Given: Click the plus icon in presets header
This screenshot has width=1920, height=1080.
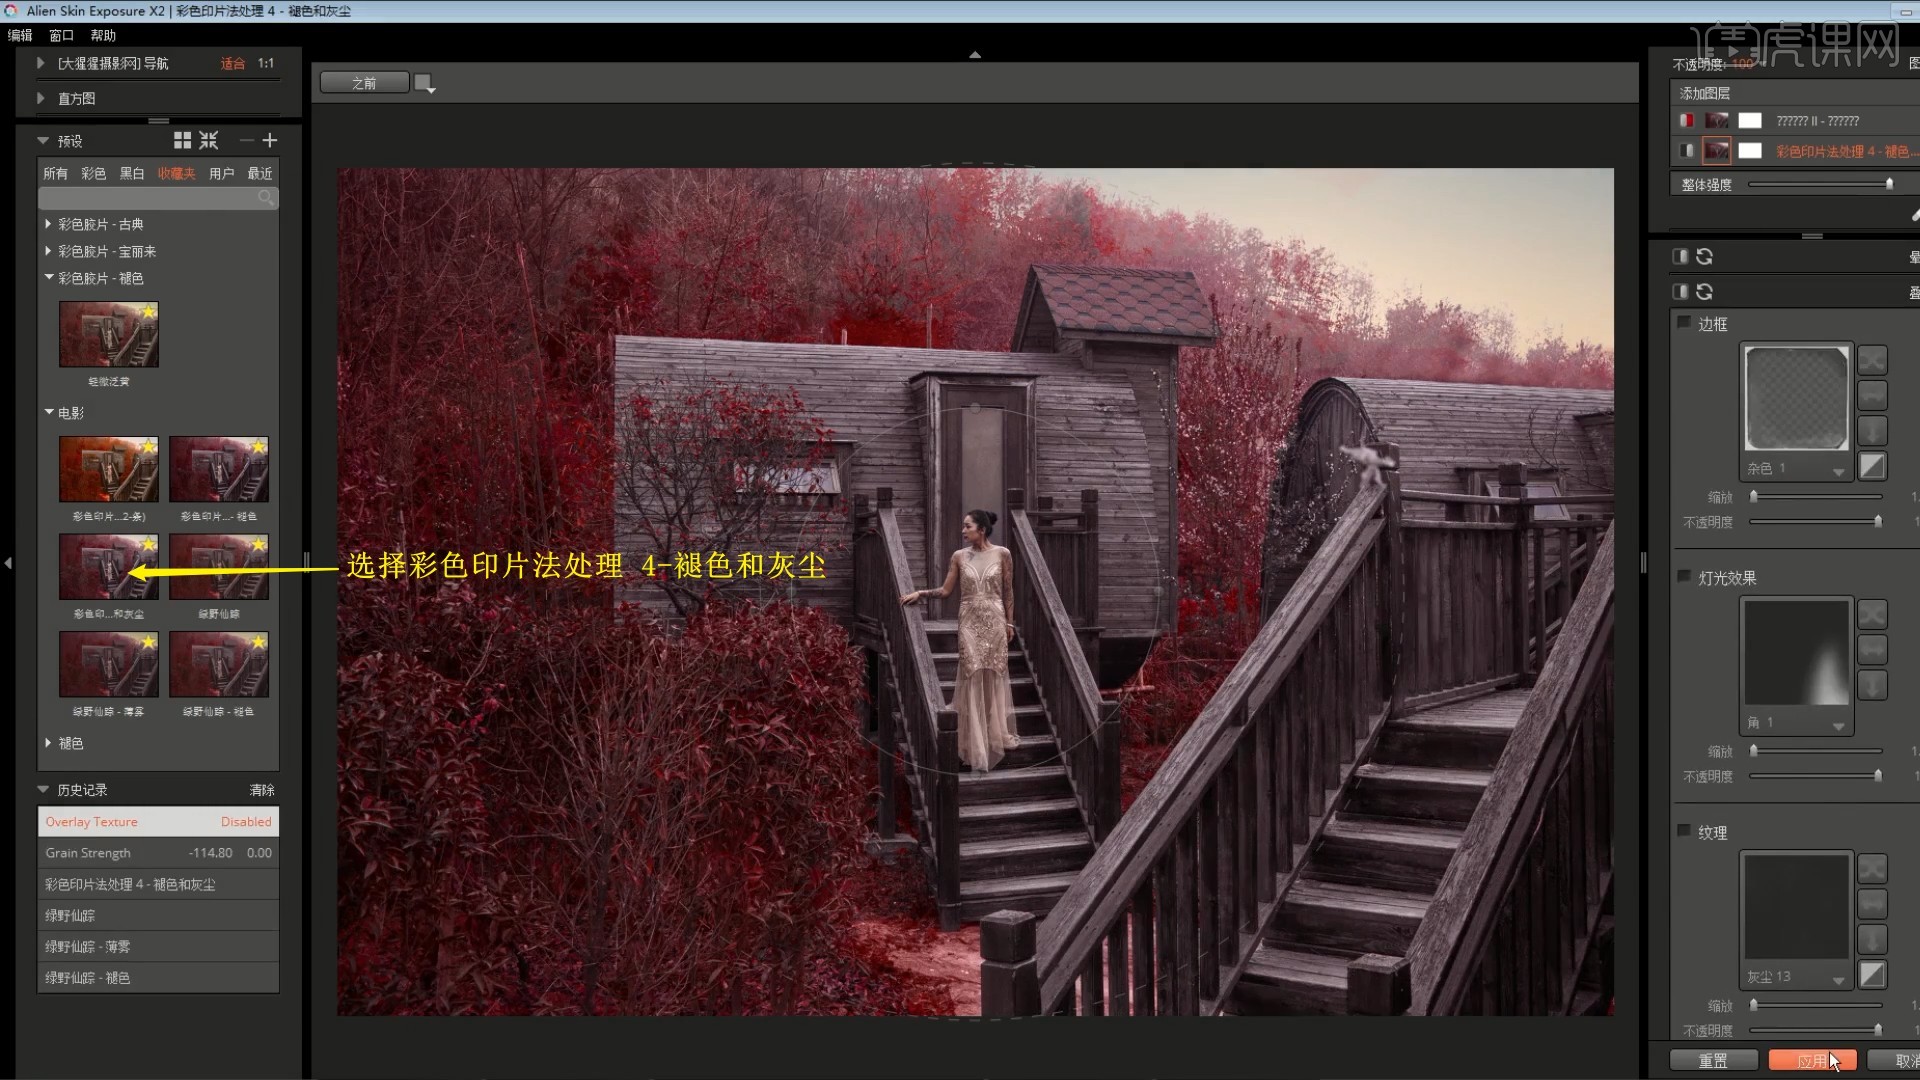Looking at the screenshot, I should pyautogui.click(x=269, y=141).
